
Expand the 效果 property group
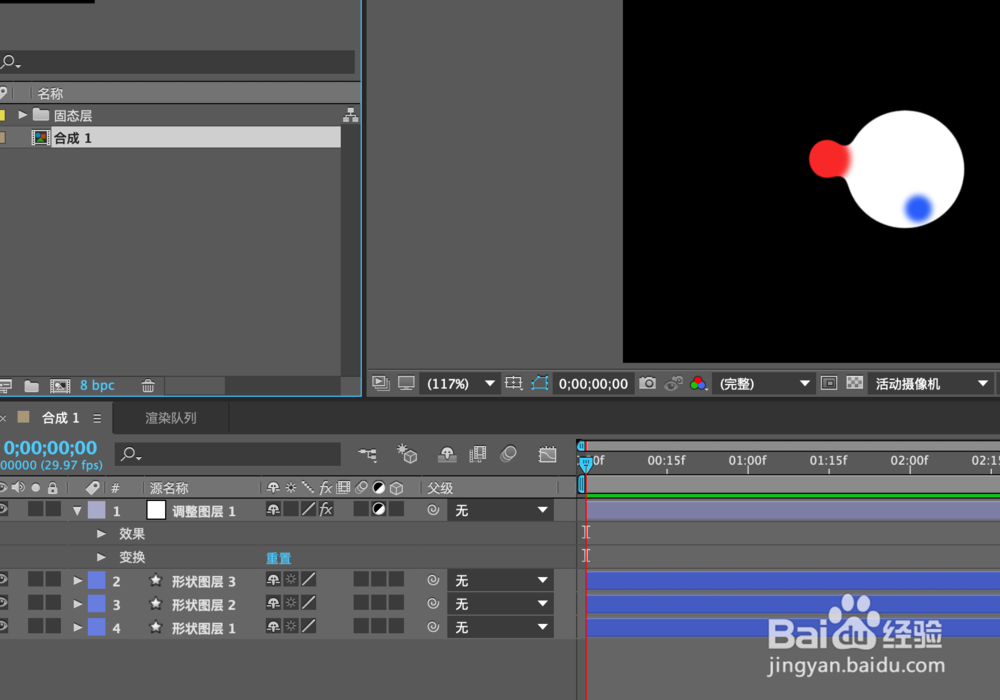(101, 534)
